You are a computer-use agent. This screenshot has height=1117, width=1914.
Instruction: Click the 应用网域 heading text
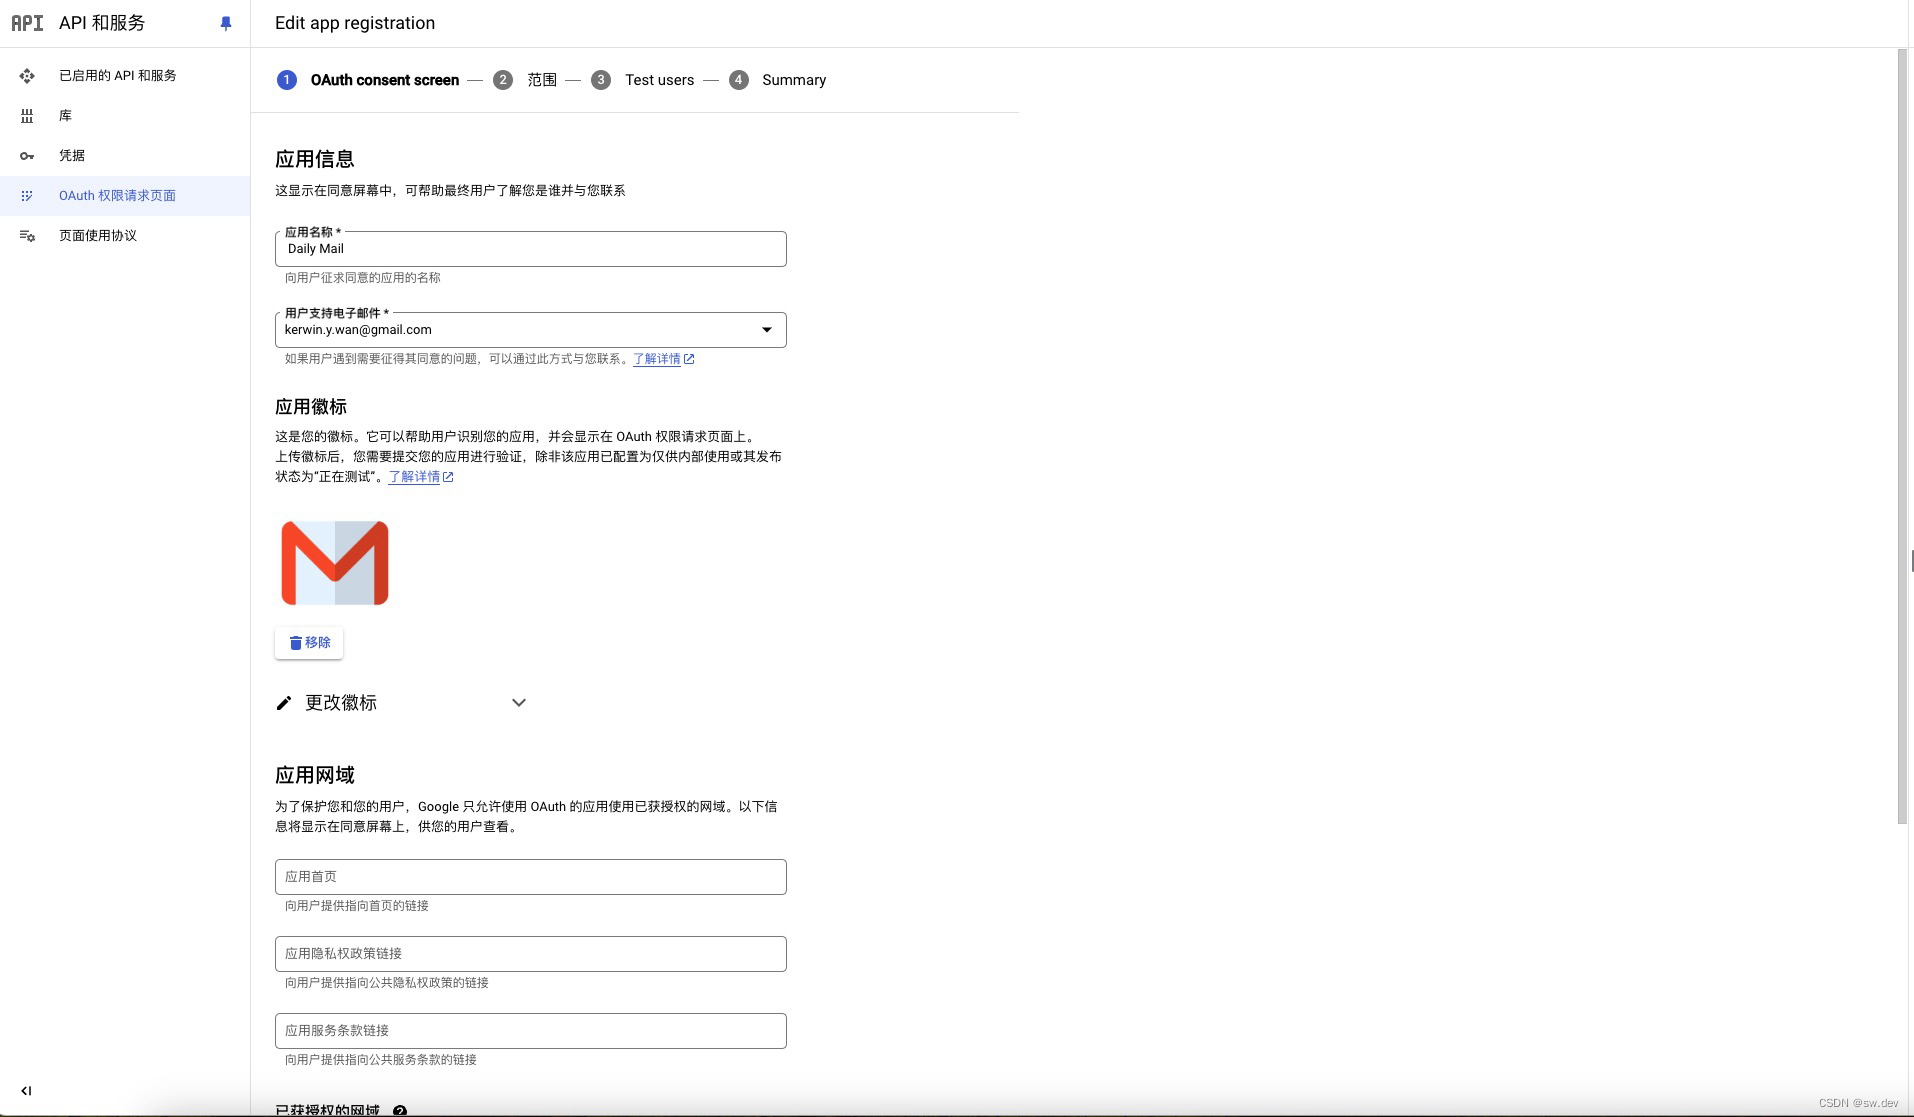315,775
